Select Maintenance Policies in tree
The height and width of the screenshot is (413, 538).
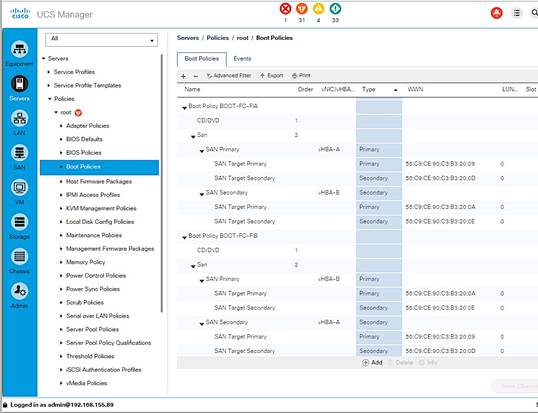pos(94,235)
